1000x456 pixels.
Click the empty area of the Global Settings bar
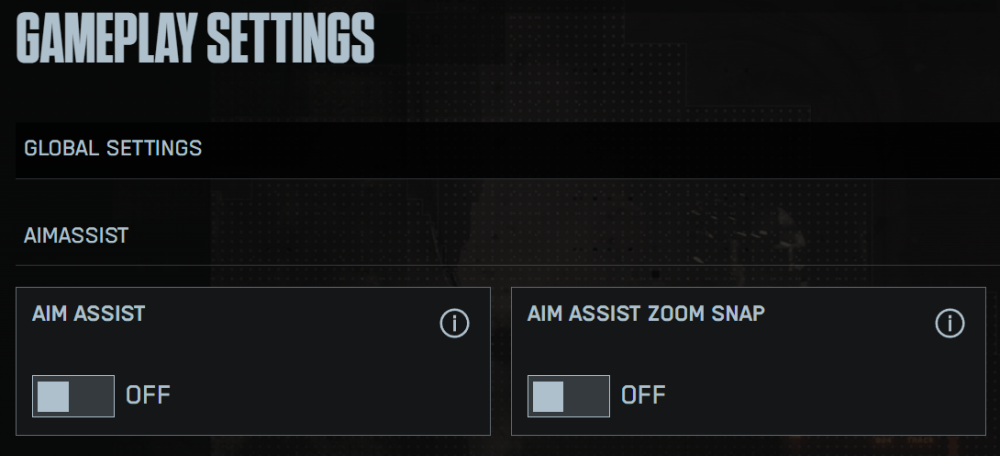pos(600,149)
